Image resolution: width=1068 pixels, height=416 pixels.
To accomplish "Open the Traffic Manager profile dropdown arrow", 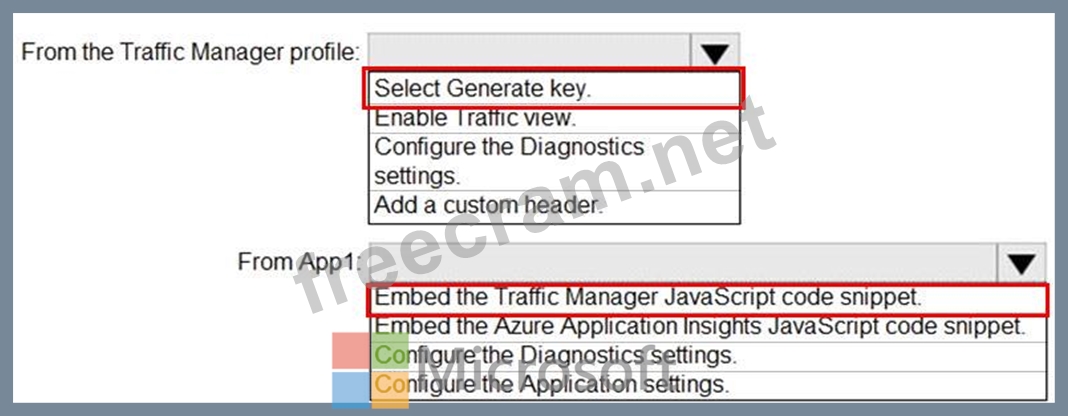I will pyautogui.click(x=714, y=52).
